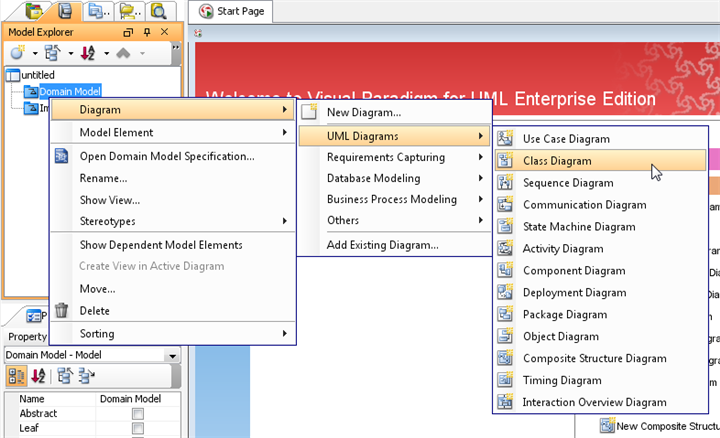720x438 pixels.
Task: Click the collapse tree icon in Model Explorer toolbar
Action: coord(52,53)
